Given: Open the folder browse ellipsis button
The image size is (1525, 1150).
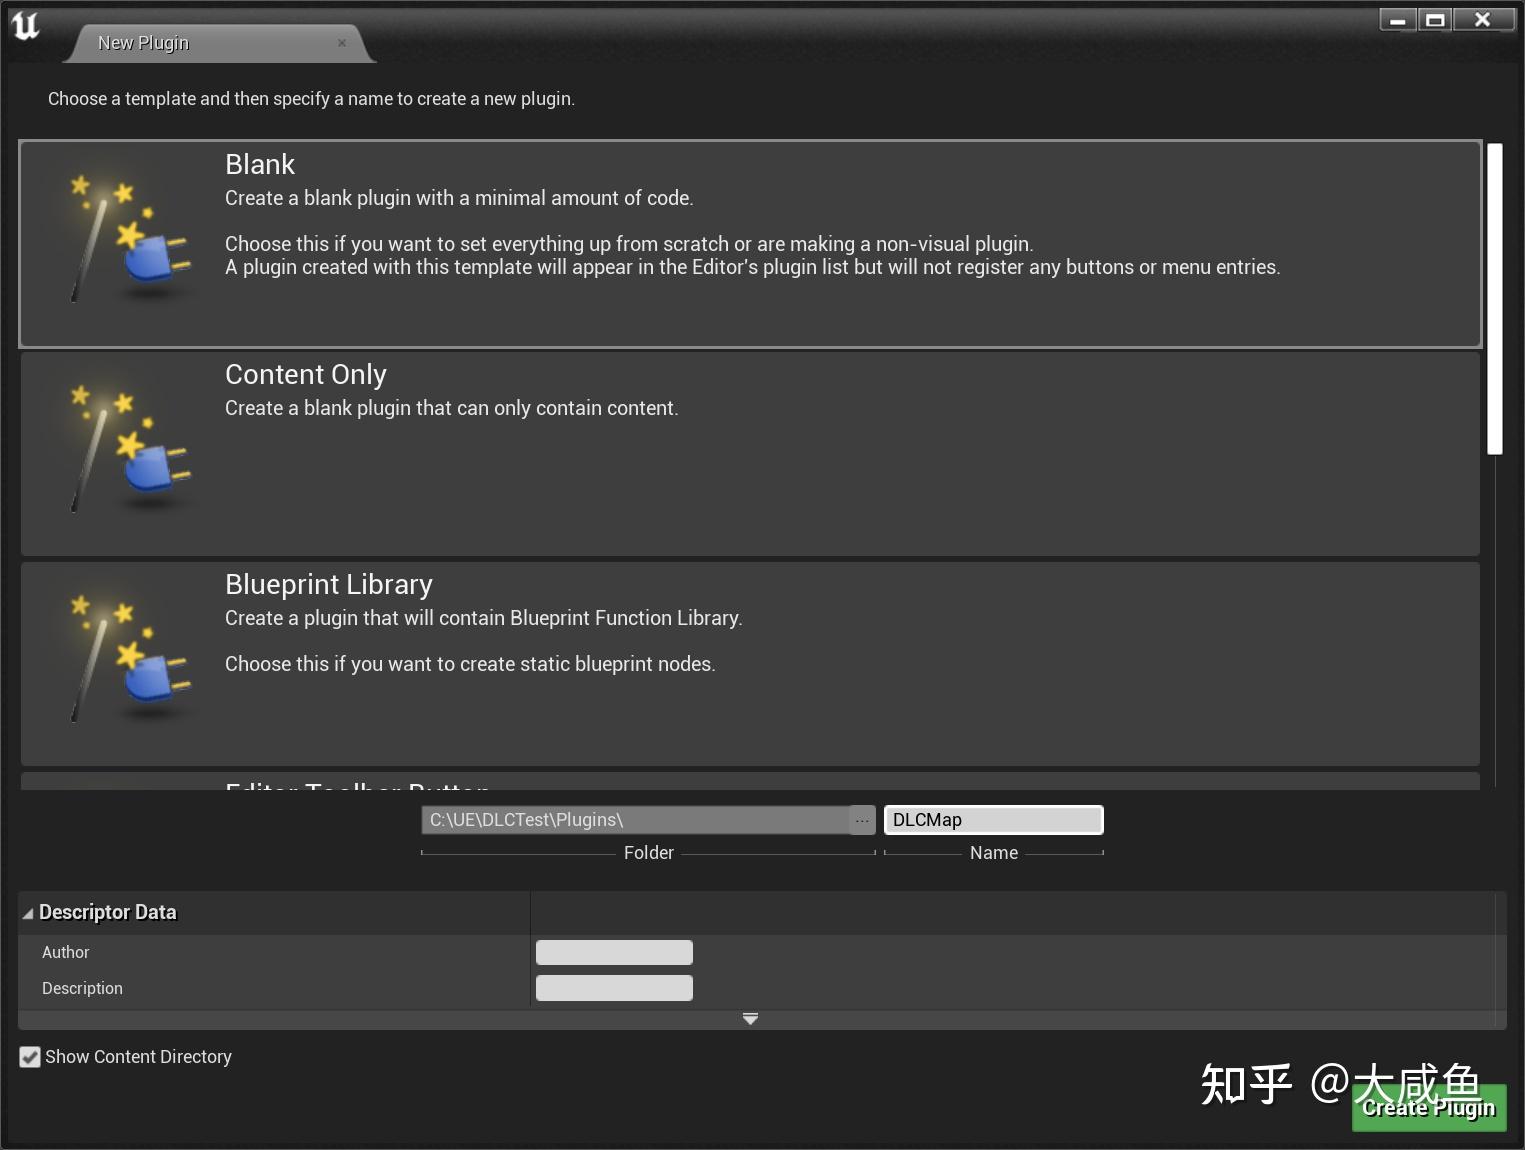Looking at the screenshot, I should click(x=861, y=819).
